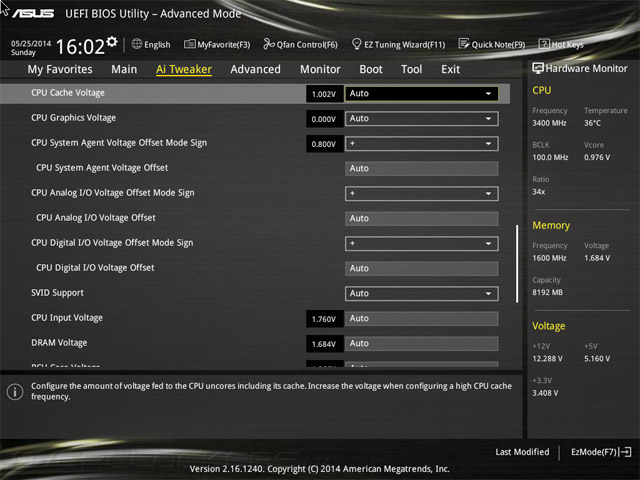Screen dimensions: 640x480
Task: Select the CPU Input Voltage label
Action: 67,318
